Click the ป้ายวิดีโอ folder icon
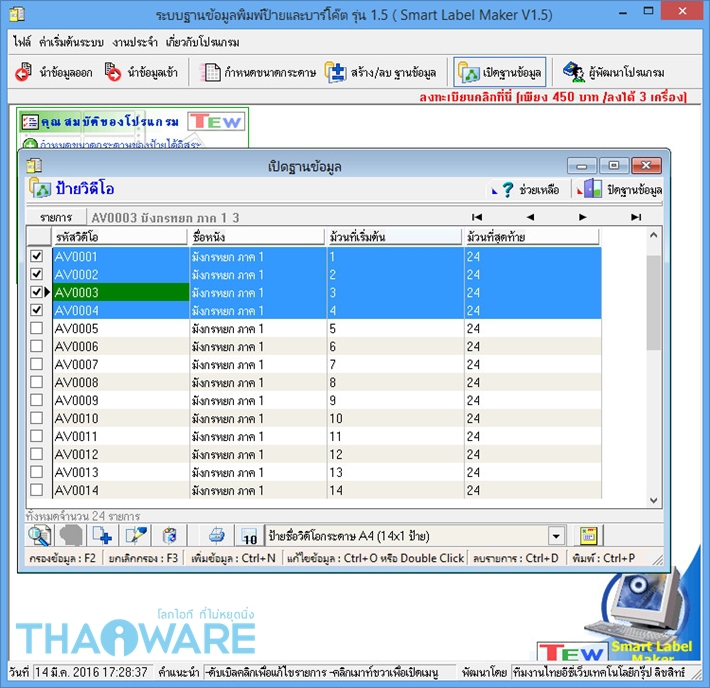 40,188
